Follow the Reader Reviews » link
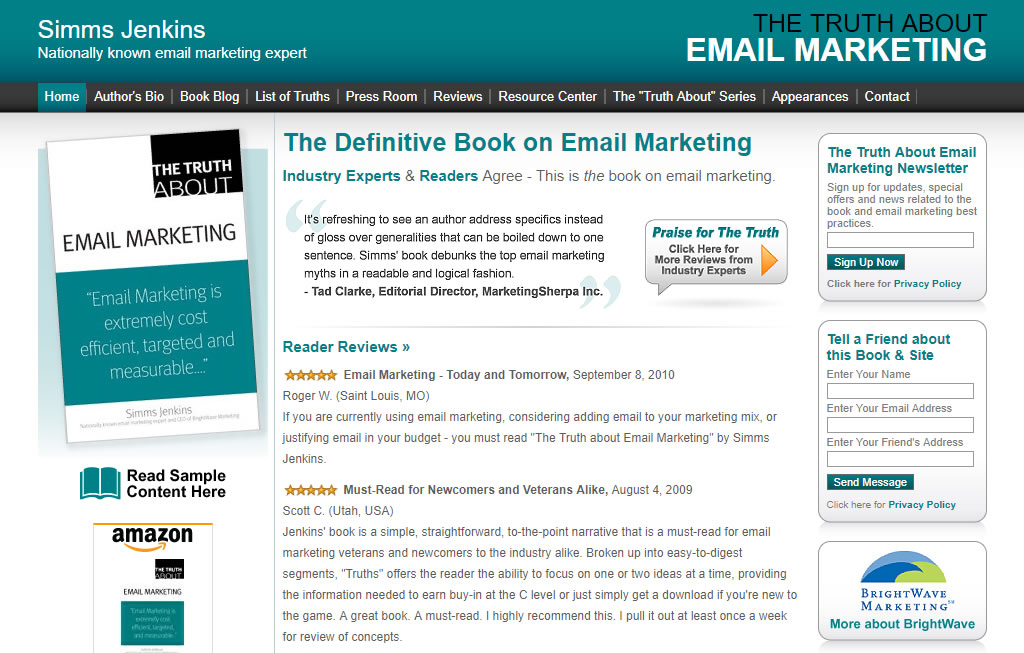The height and width of the screenshot is (653, 1024). pos(346,347)
